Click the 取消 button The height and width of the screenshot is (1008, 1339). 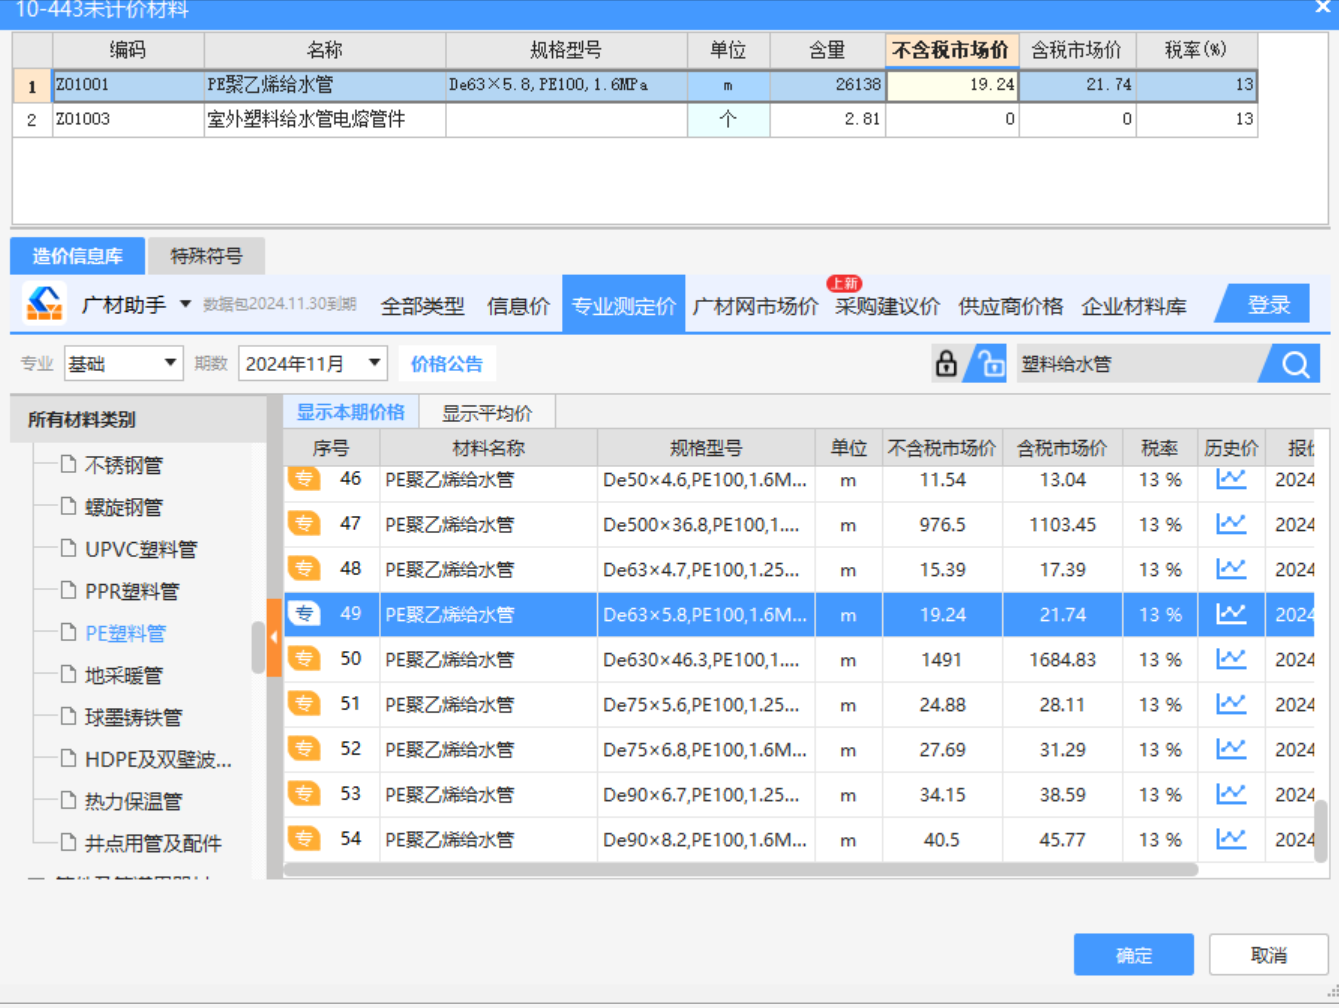1268,955
